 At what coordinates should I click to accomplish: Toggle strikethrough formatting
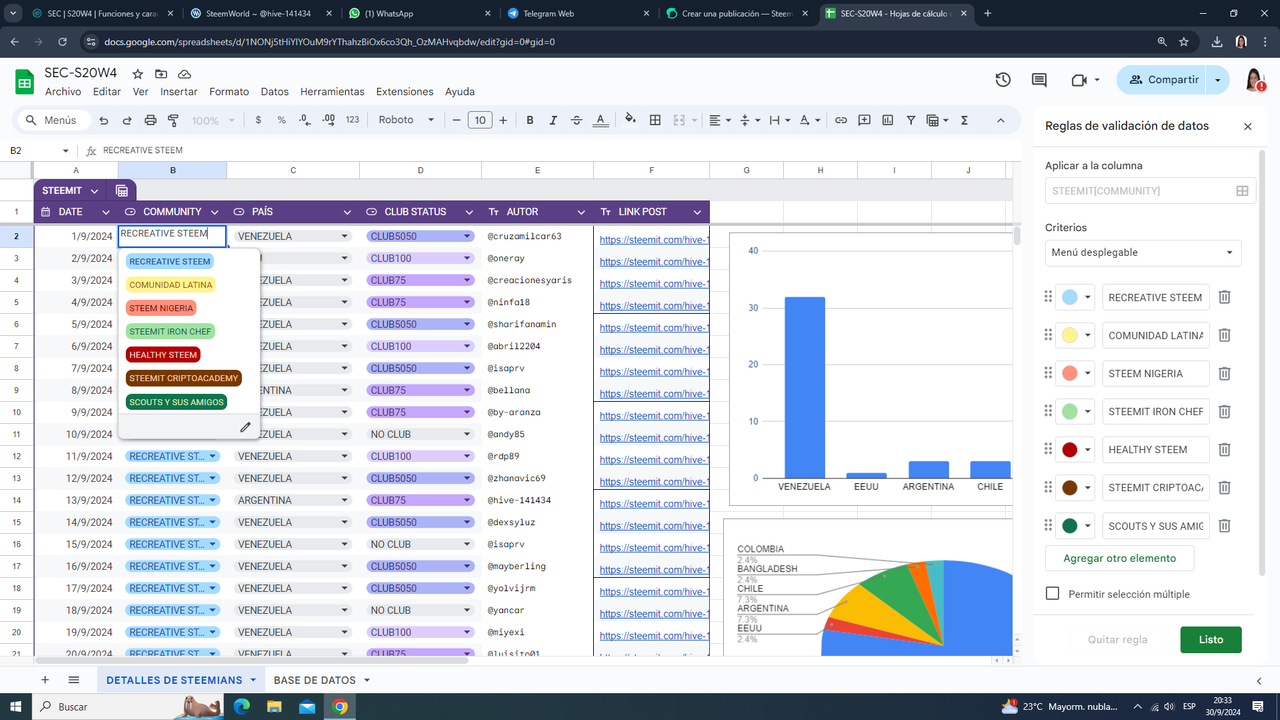576,120
